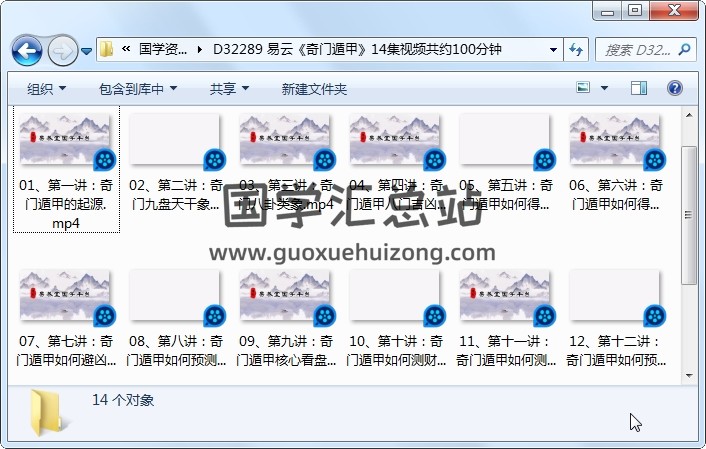Viewport: 706px width, 449px height.
Task: Click file name 08、第八讲：奇门遁甲如何预测...
Action: point(176,350)
